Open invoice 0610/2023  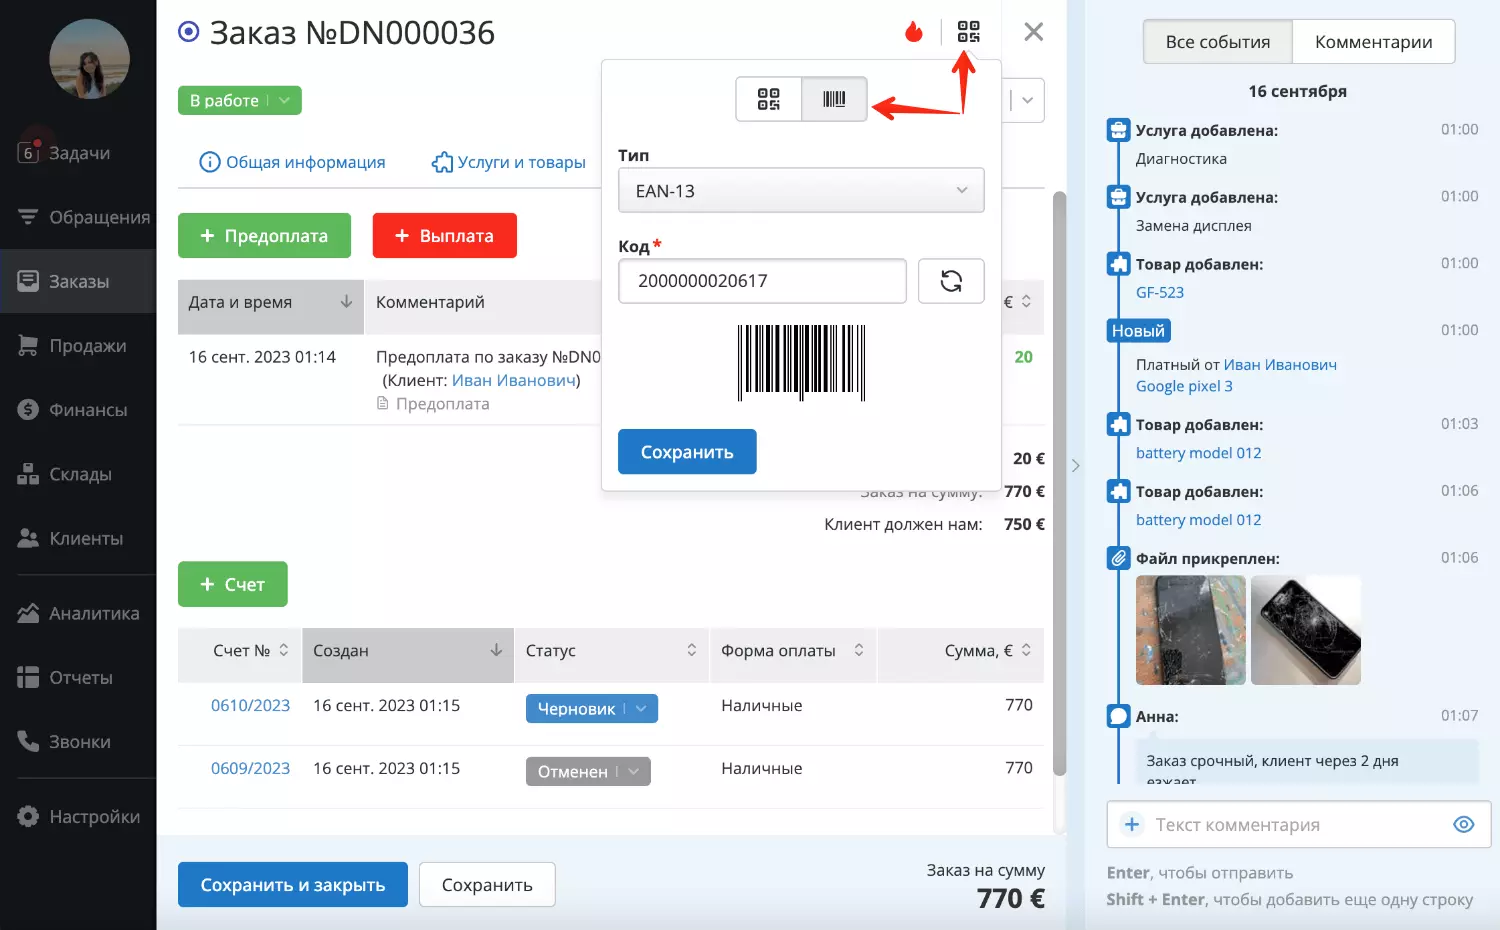click(x=250, y=705)
